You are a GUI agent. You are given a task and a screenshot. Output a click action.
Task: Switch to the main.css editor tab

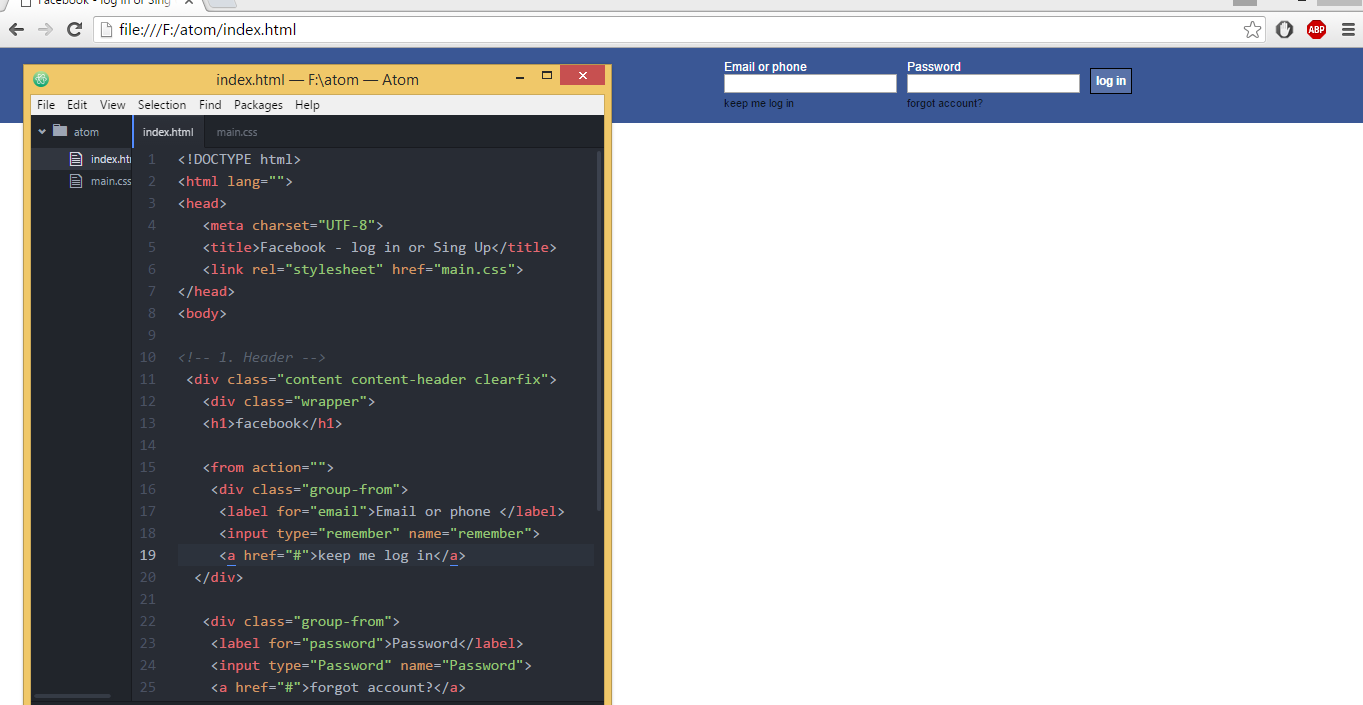point(237,132)
